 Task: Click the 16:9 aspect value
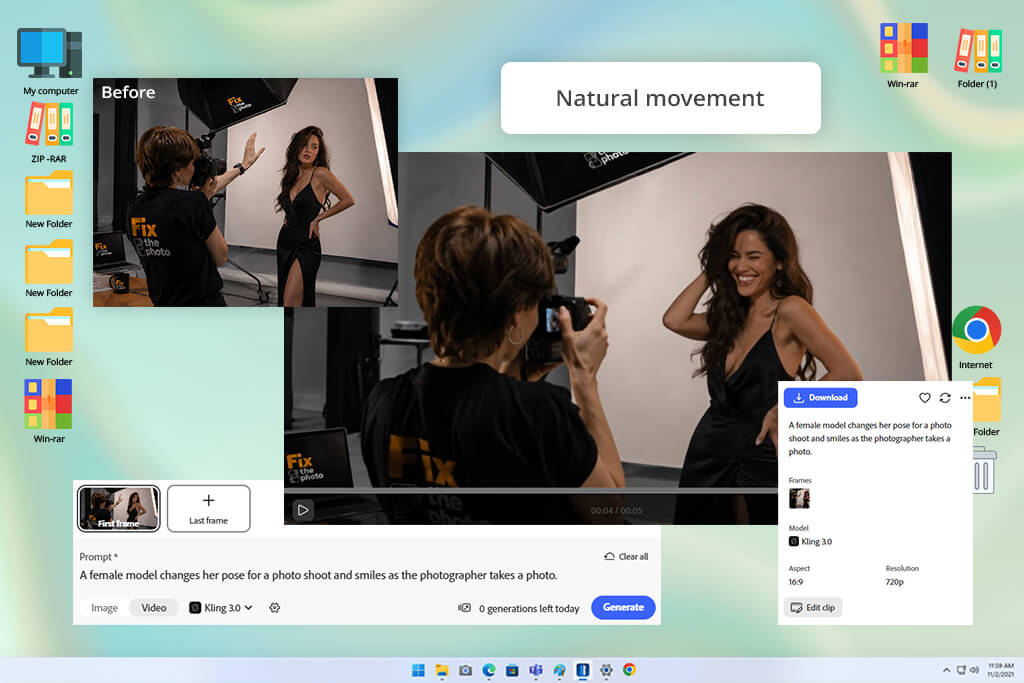(795, 582)
